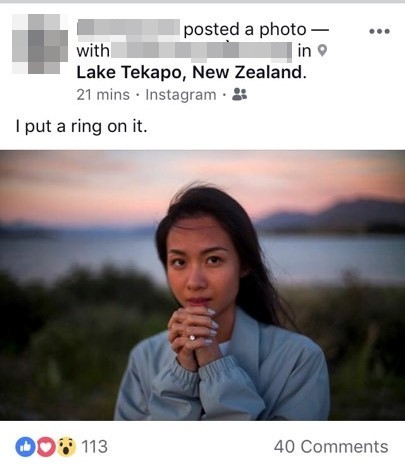The image size is (405, 465).
Task: Tap the red heart Love reaction icon
Action: pyautogui.click(x=46, y=447)
